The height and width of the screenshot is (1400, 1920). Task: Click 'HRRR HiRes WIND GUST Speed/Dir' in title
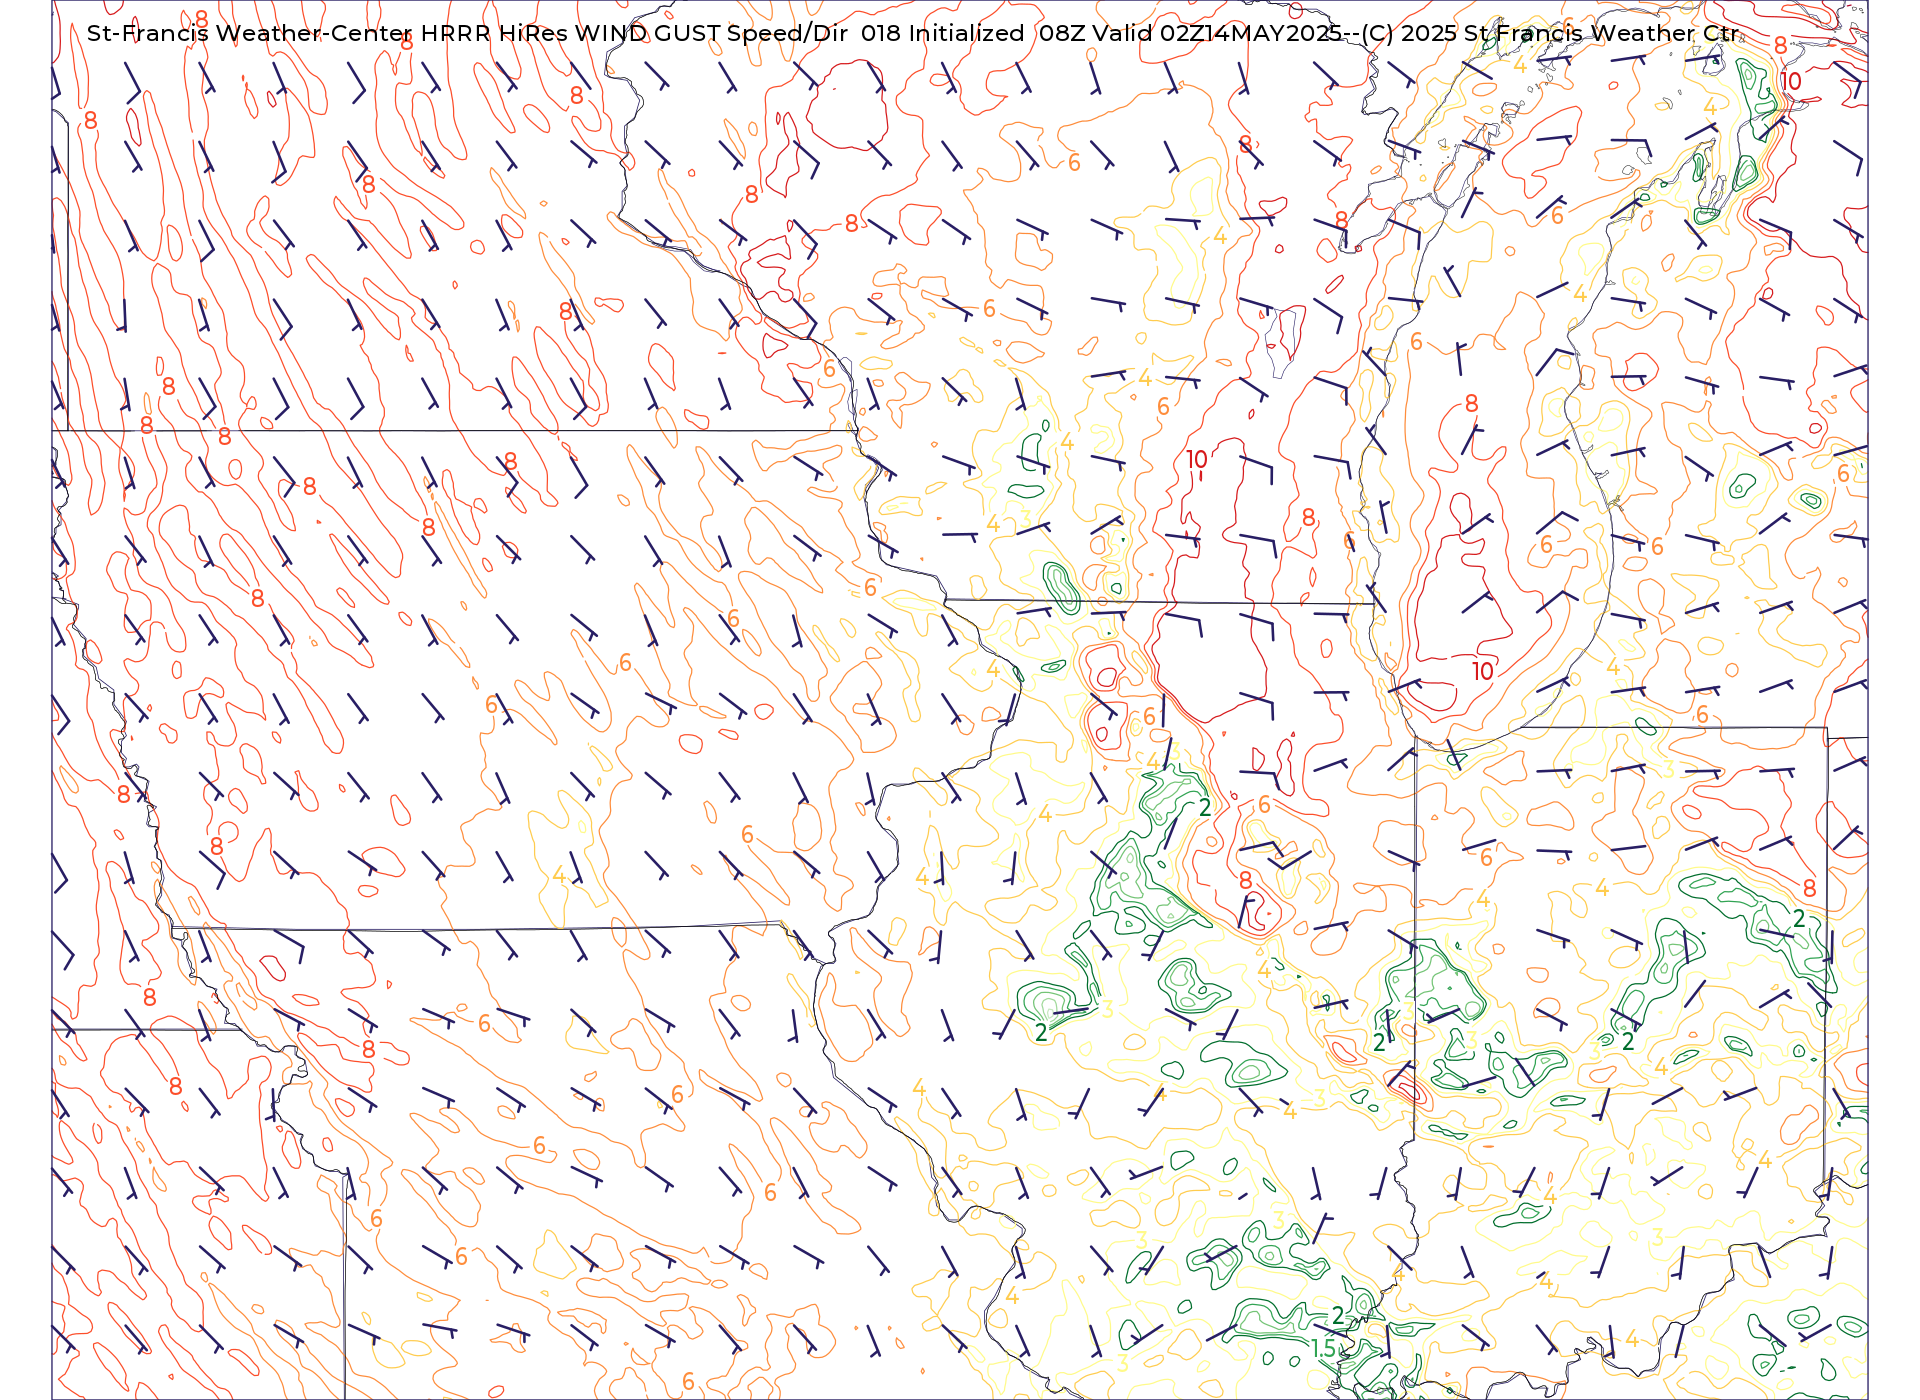click(x=633, y=33)
